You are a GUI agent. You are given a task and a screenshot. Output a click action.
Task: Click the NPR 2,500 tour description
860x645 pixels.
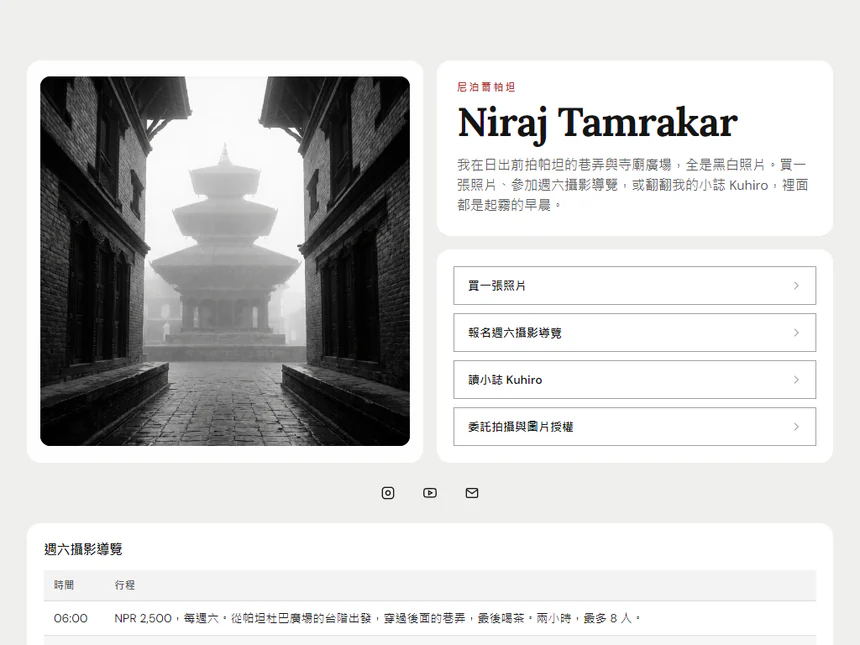pyautogui.click(x=377, y=619)
